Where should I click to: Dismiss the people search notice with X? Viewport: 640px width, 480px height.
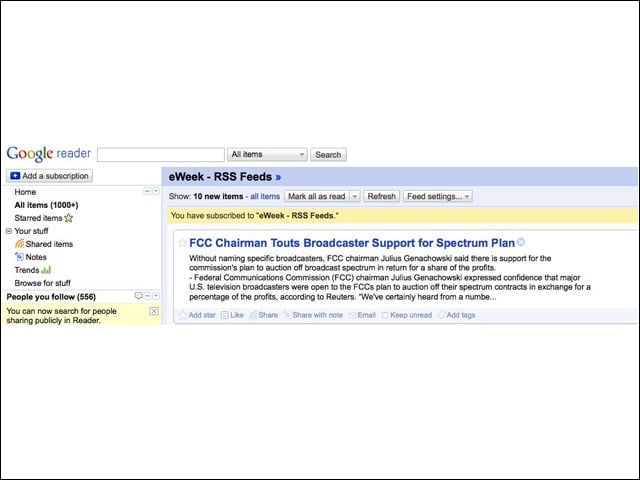pyautogui.click(x=154, y=311)
